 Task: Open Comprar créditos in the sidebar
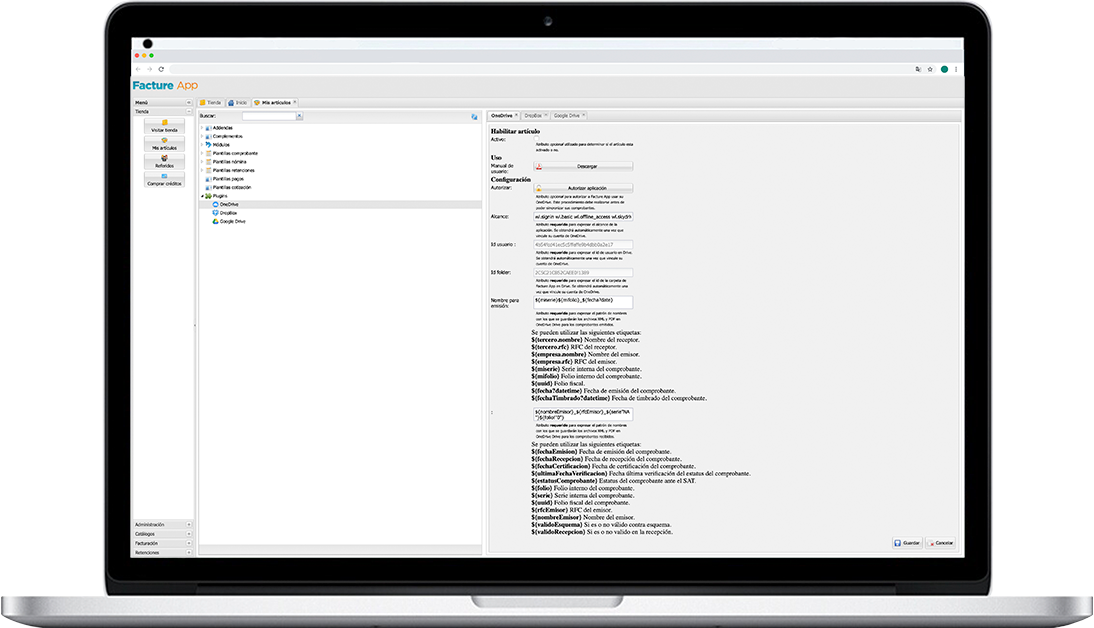164,180
